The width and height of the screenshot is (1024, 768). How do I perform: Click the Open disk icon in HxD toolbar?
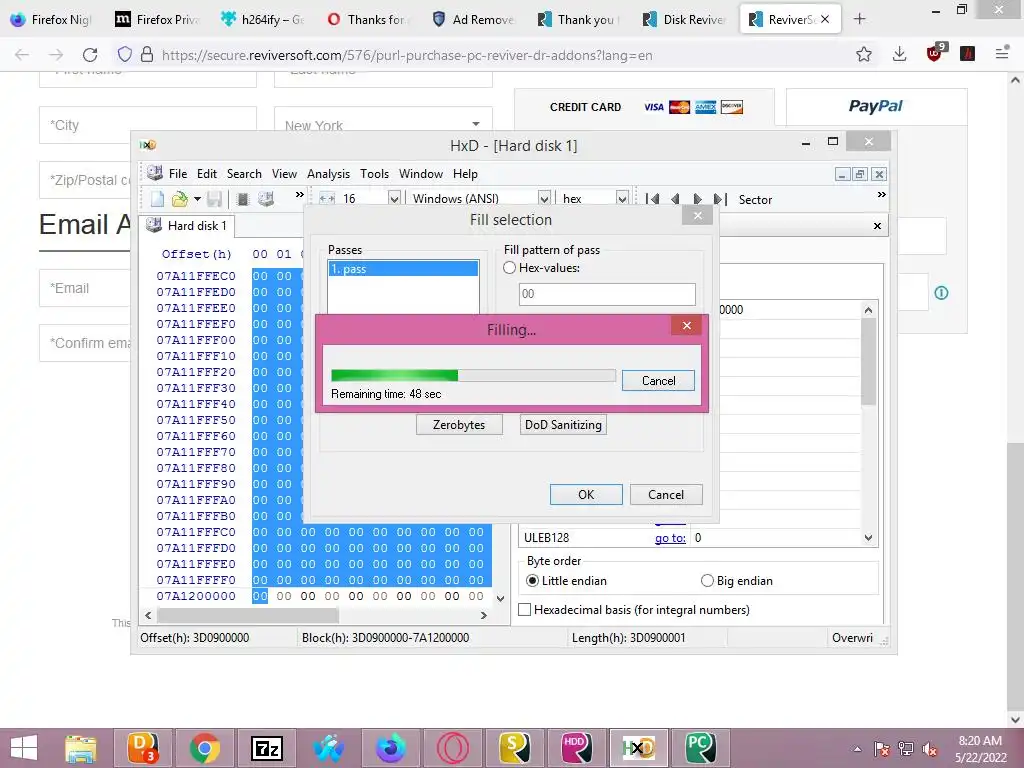pos(266,199)
